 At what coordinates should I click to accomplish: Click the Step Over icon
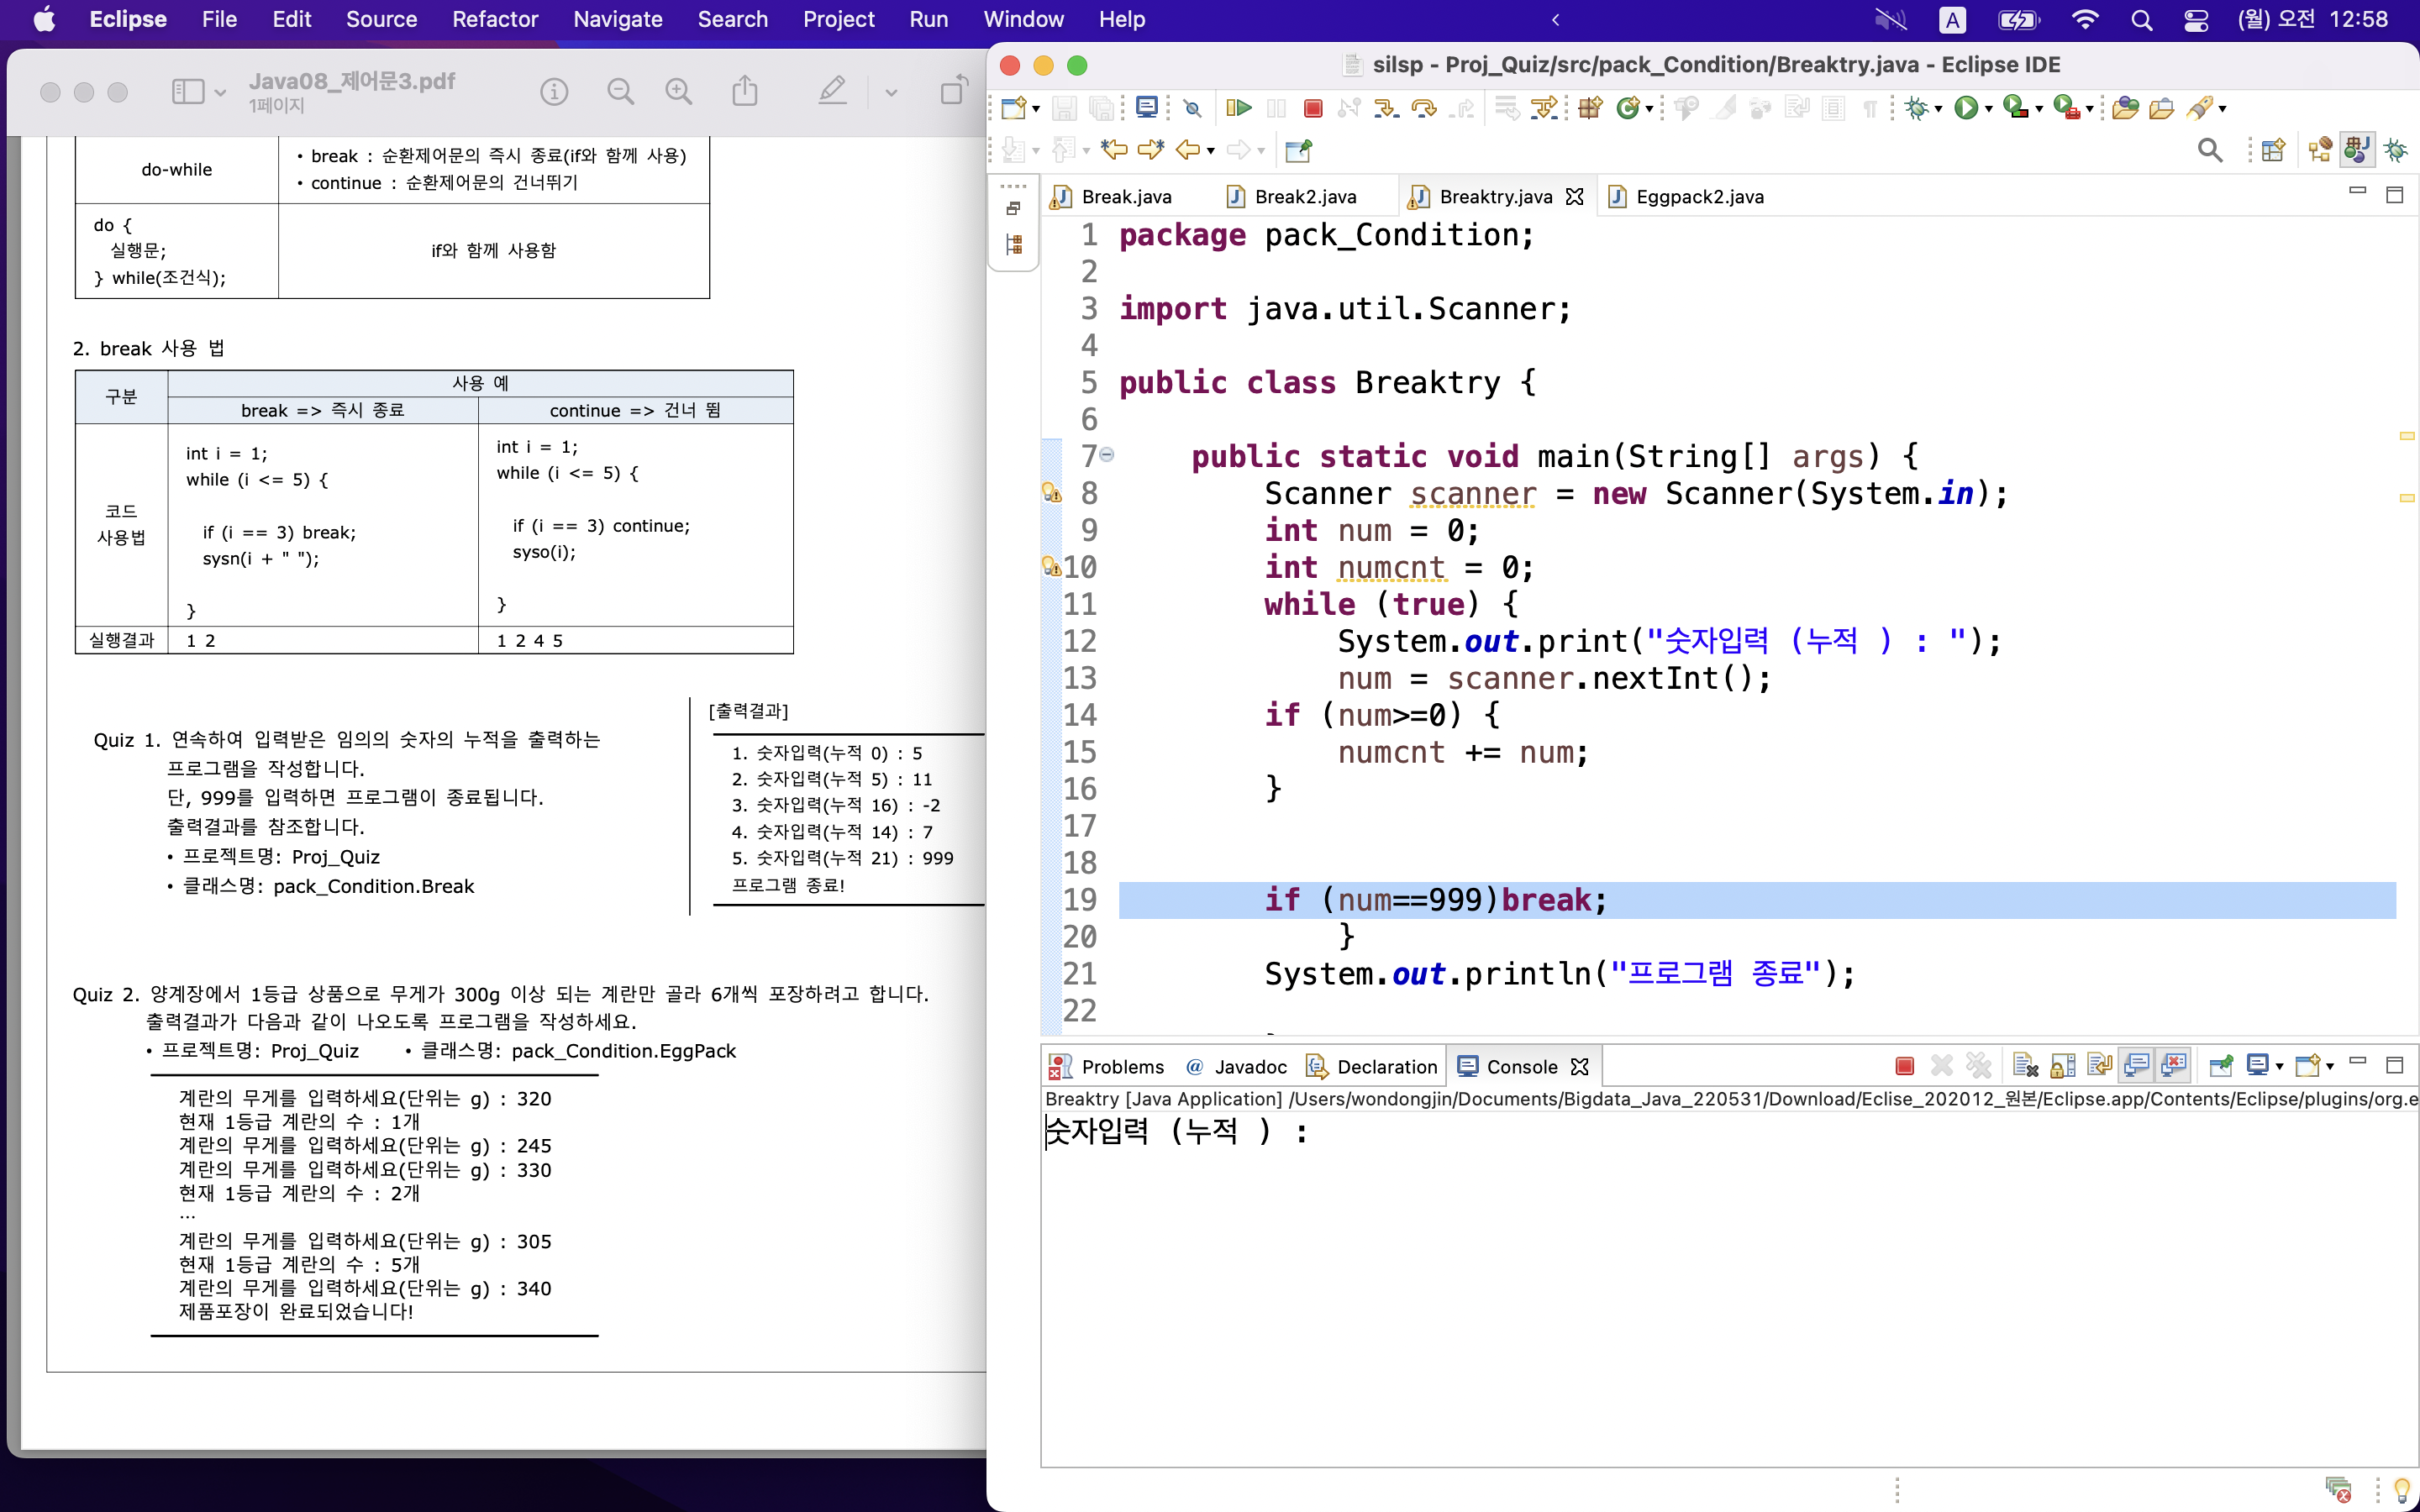pyautogui.click(x=1423, y=108)
